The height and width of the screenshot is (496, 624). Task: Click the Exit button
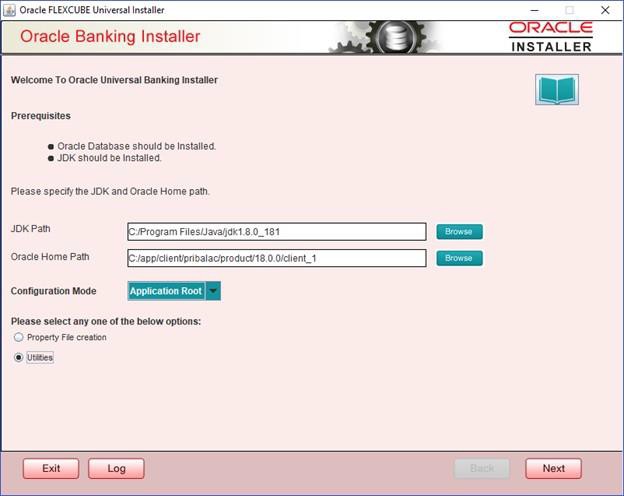[x=51, y=469]
